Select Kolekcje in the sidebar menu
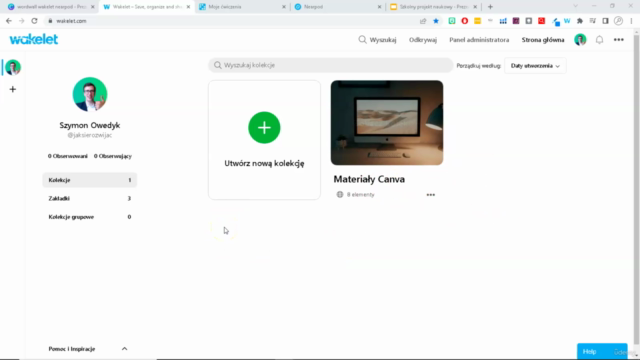This screenshot has width=640, height=360. click(89, 180)
